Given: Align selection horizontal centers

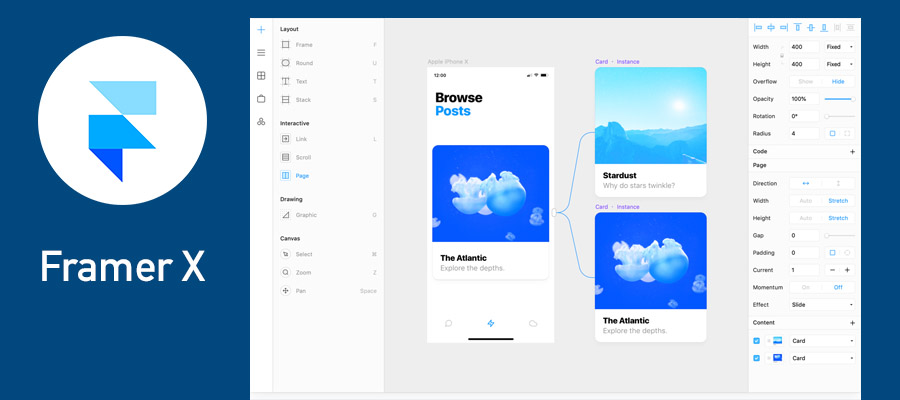Looking at the screenshot, I should pos(771,27).
